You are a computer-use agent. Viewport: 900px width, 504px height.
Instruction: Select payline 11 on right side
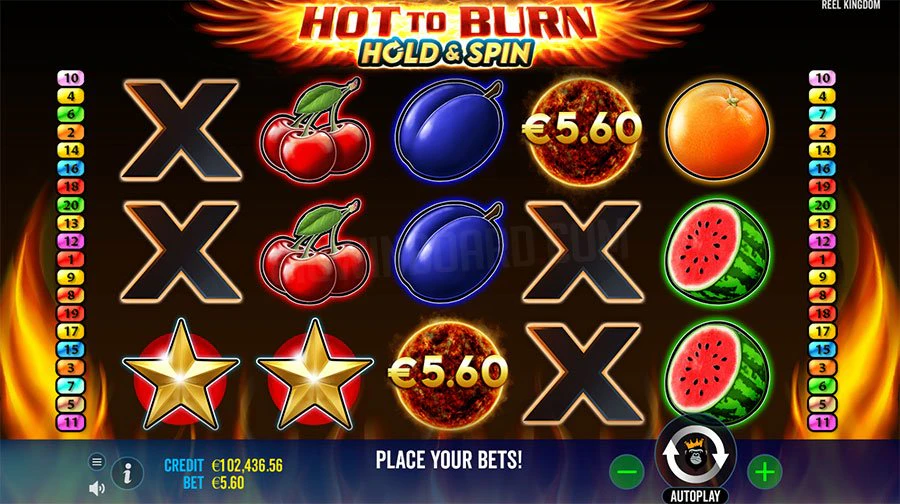(x=823, y=422)
